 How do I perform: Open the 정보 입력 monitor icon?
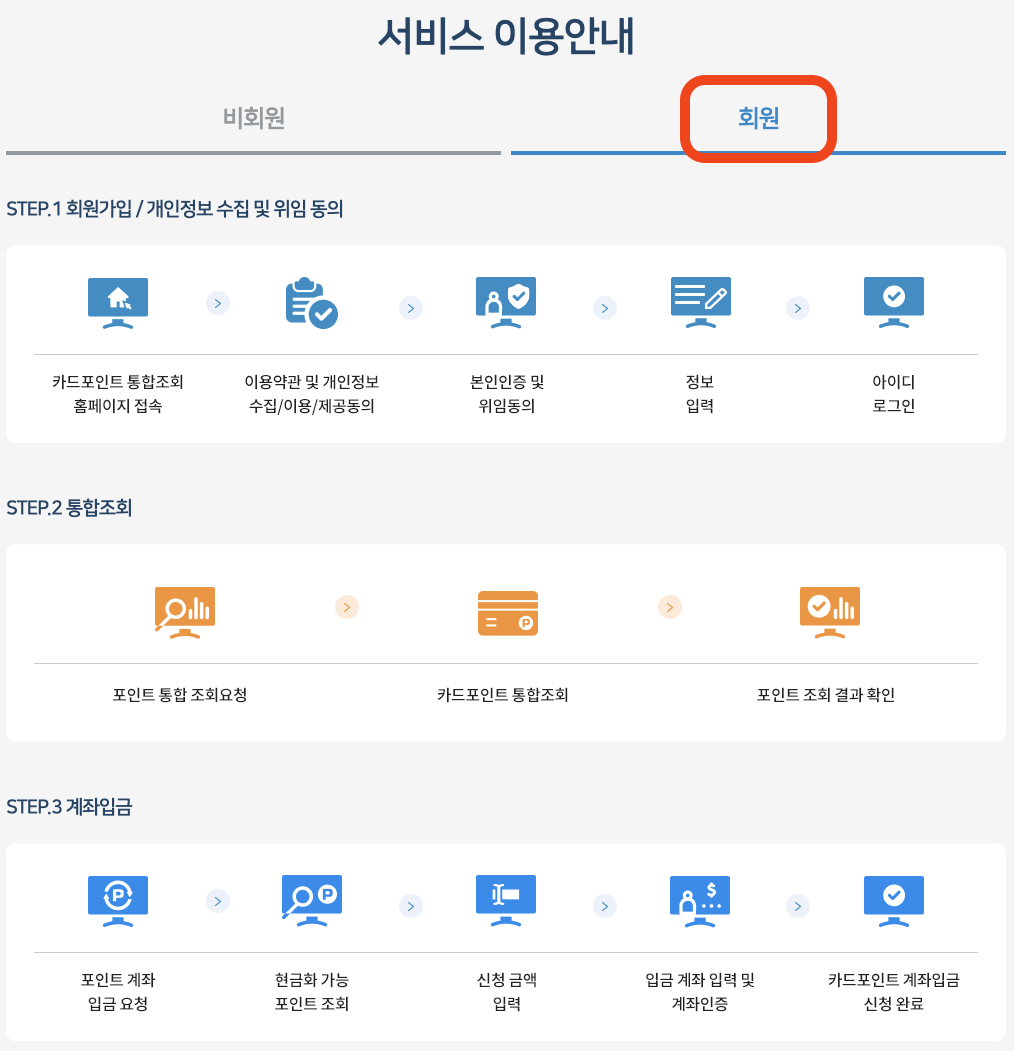tap(699, 302)
